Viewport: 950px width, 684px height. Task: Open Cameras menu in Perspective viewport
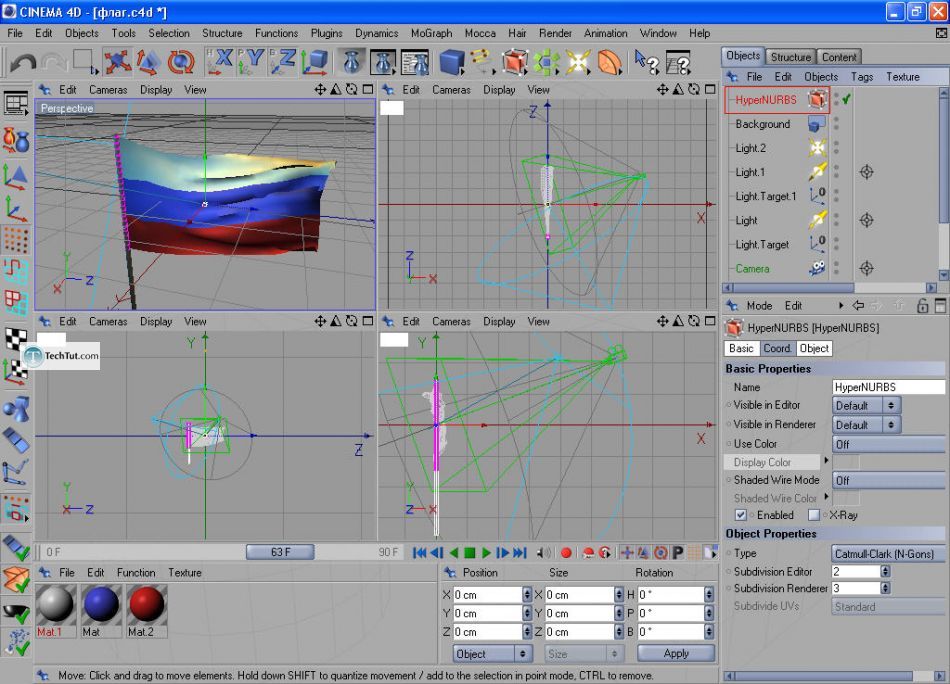coord(108,90)
